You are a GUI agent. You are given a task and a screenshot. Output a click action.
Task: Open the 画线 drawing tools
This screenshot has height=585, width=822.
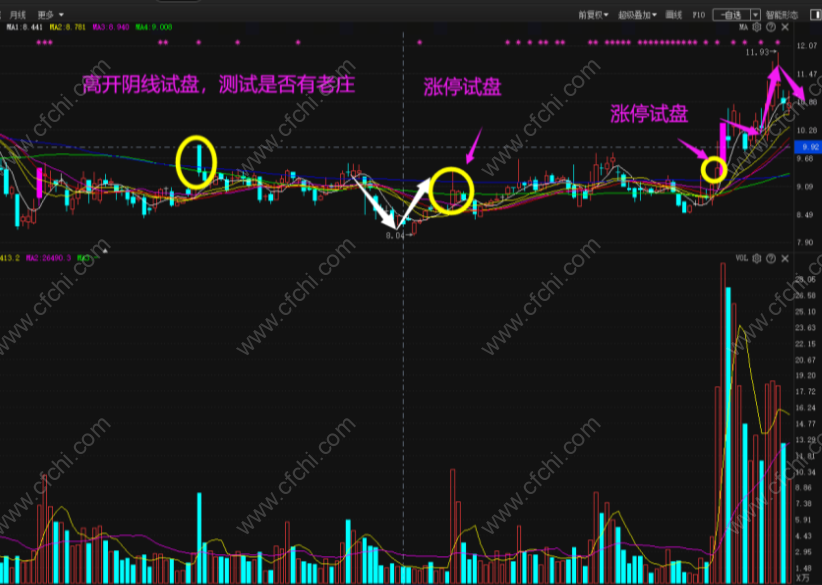click(674, 15)
